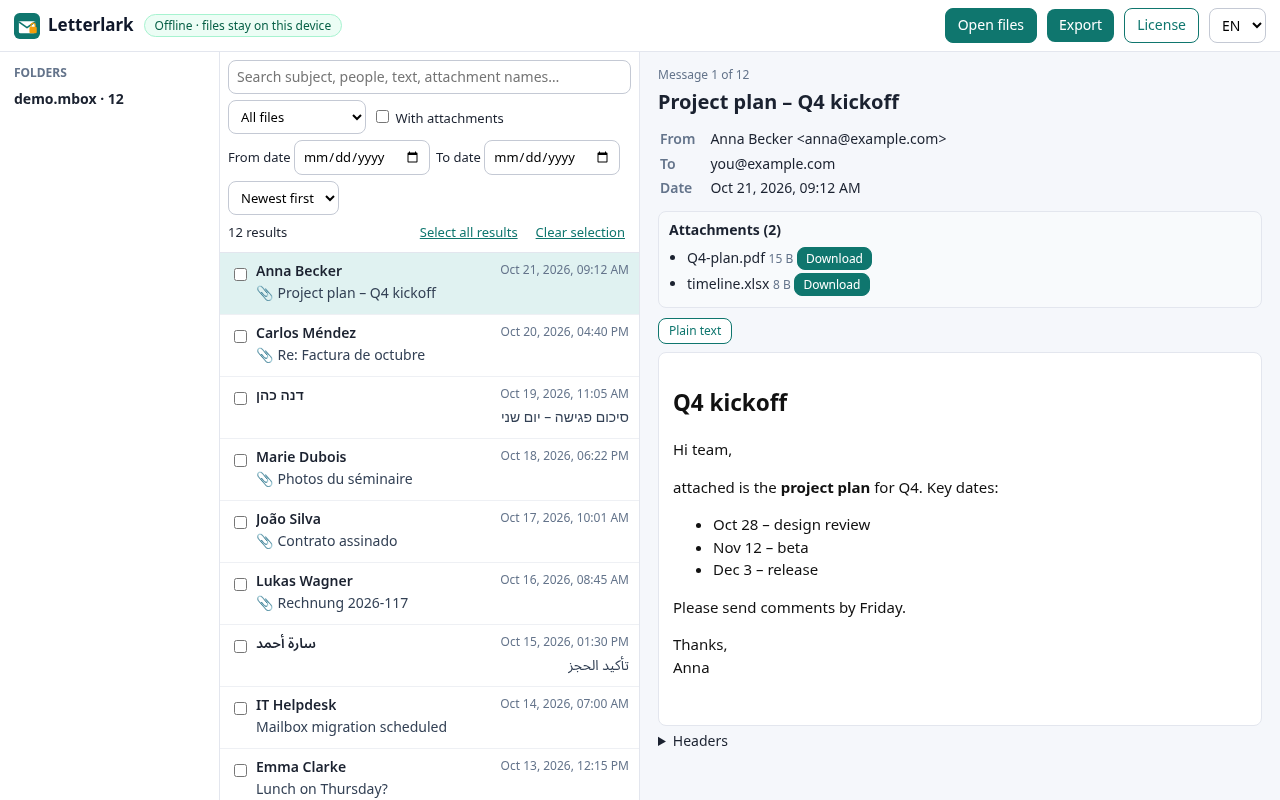Check the Emma Clarke message checkbox

click(x=240, y=770)
